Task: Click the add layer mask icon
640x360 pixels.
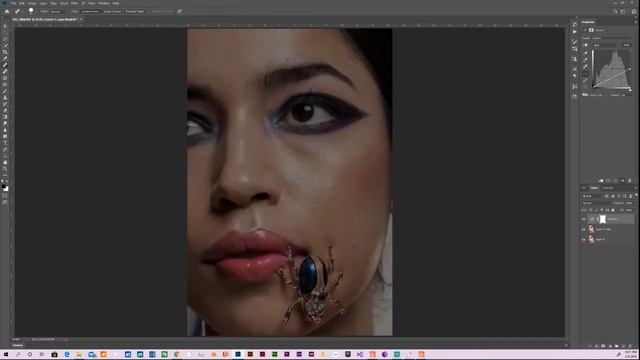Action: tap(603, 346)
